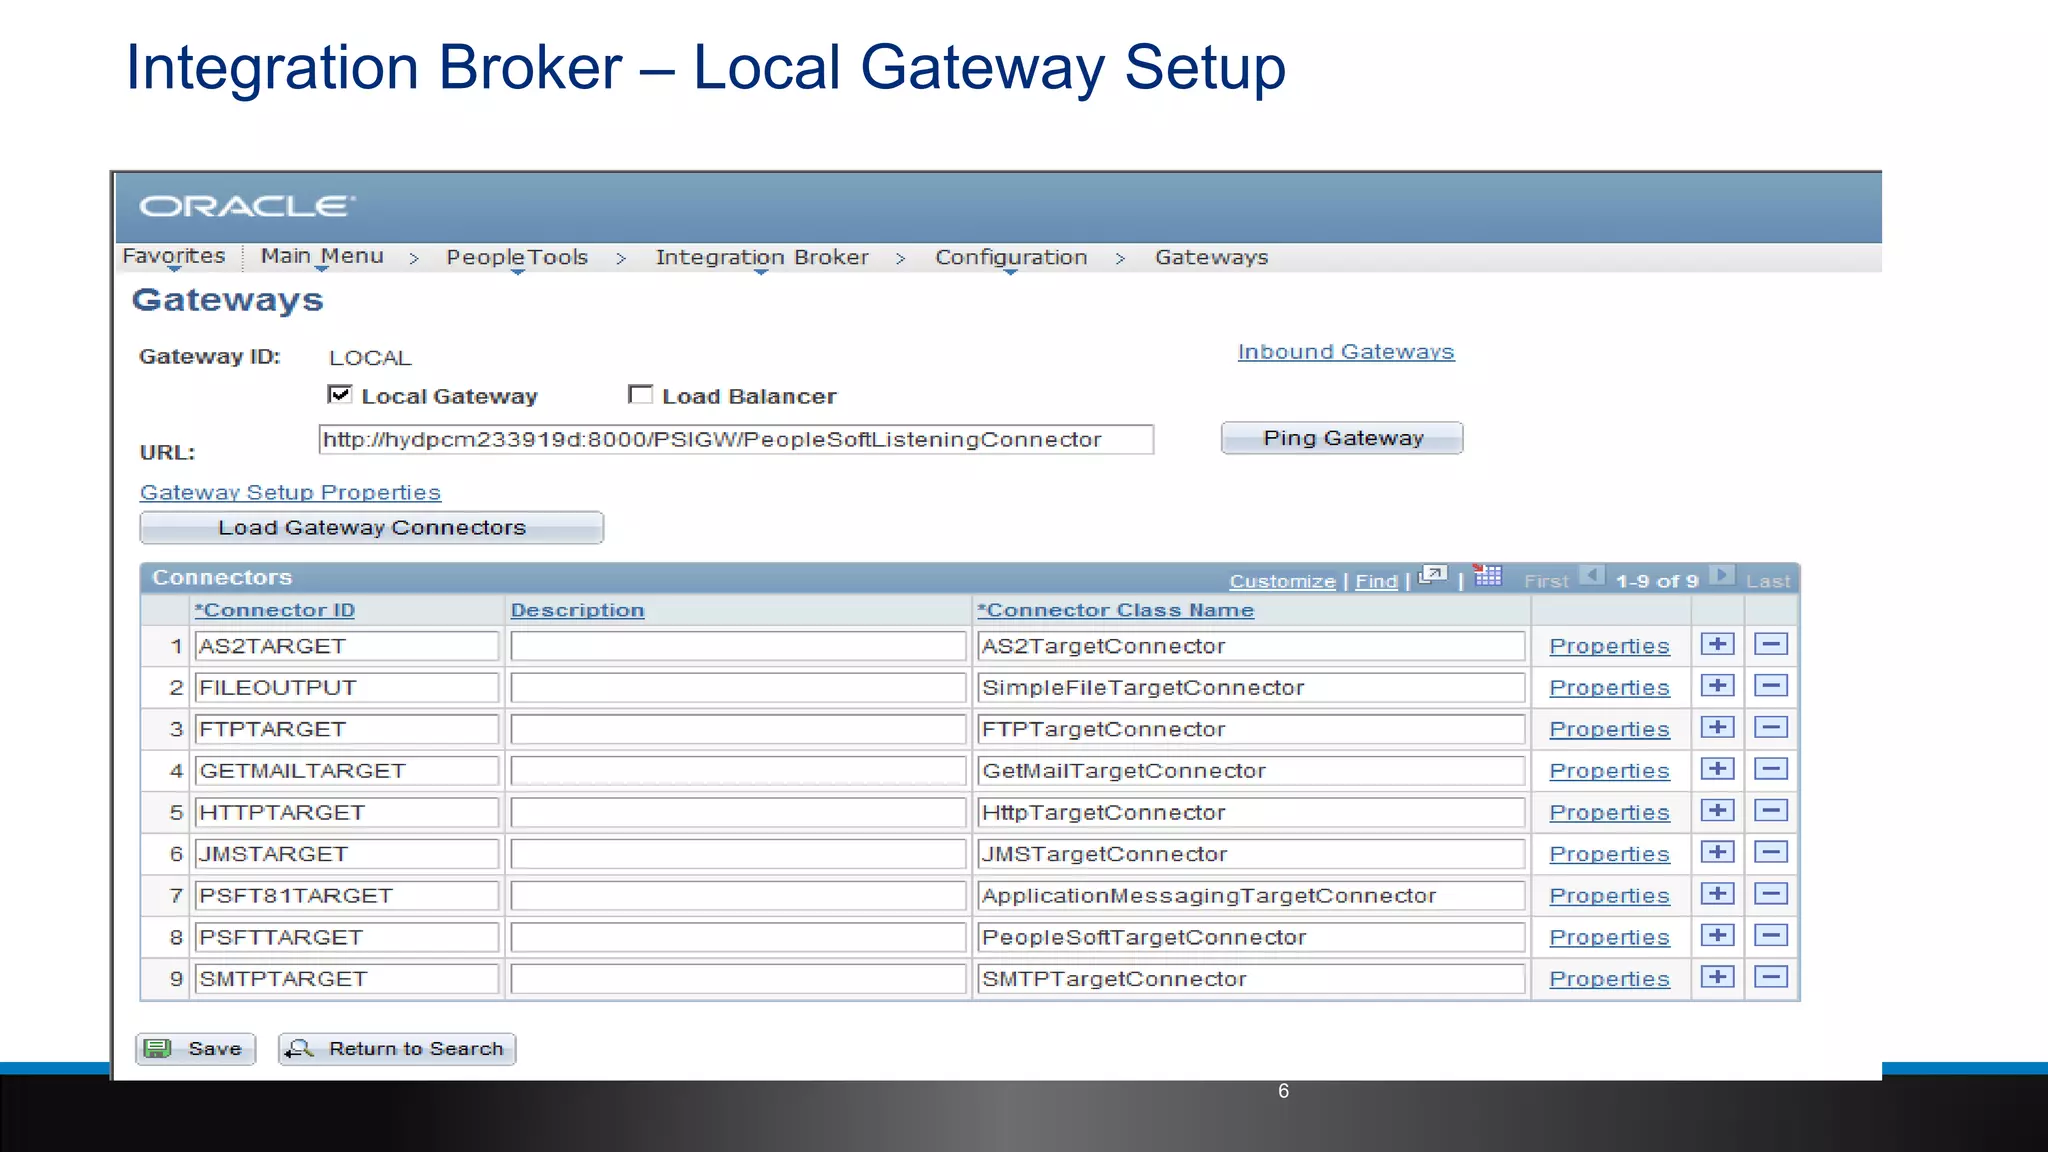The width and height of the screenshot is (2048, 1152).
Task: Add a row after AS2TARGET connector
Action: [x=1718, y=645]
